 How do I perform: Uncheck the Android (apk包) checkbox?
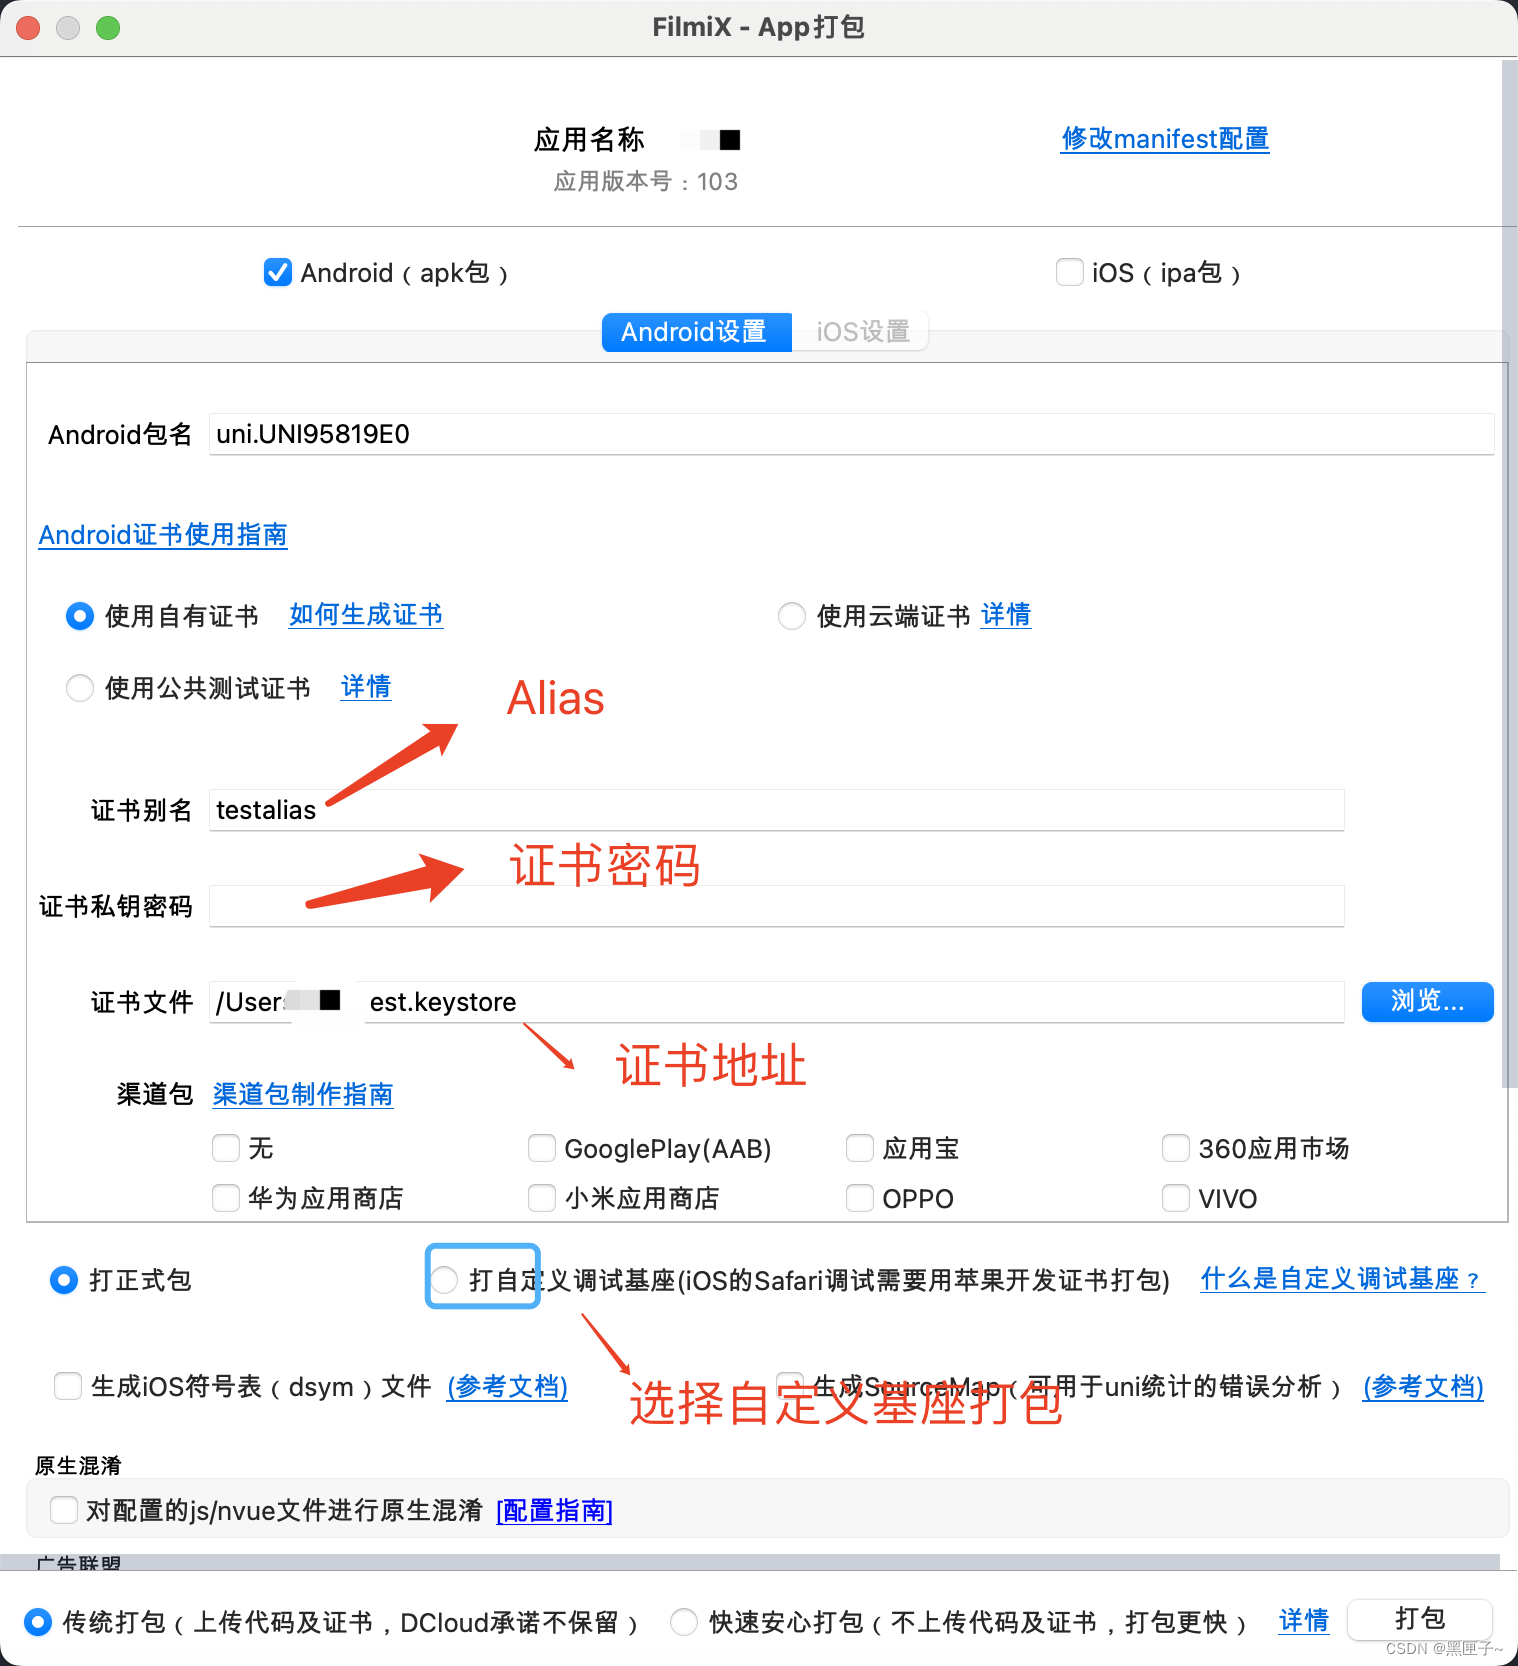pyautogui.click(x=277, y=272)
